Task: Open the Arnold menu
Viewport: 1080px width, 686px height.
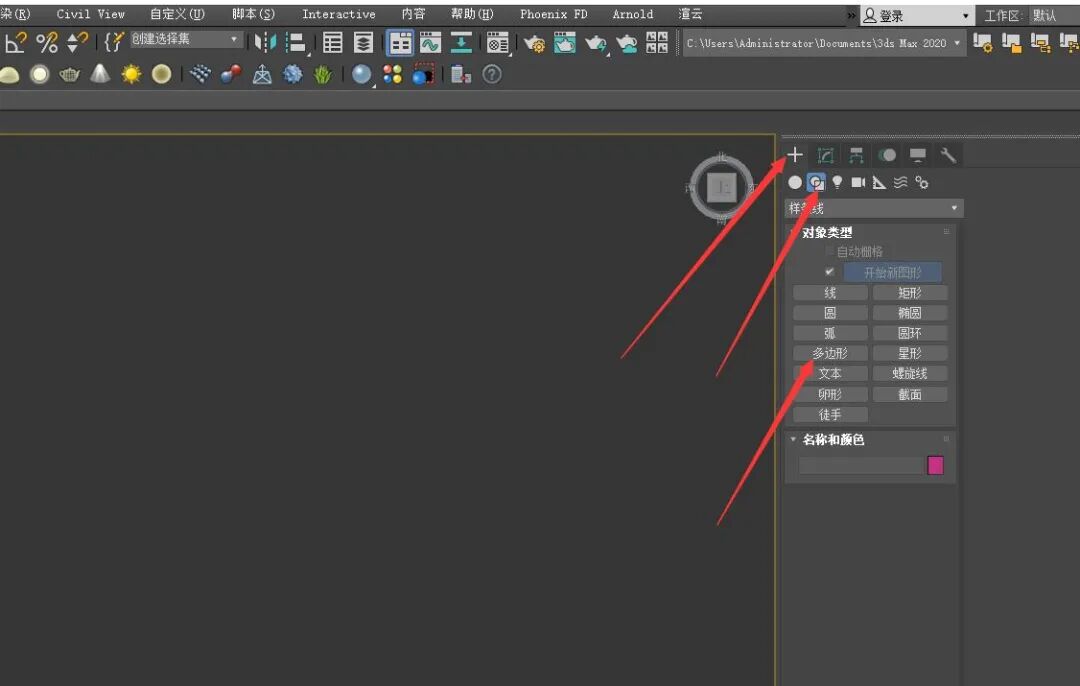Action: pos(632,14)
